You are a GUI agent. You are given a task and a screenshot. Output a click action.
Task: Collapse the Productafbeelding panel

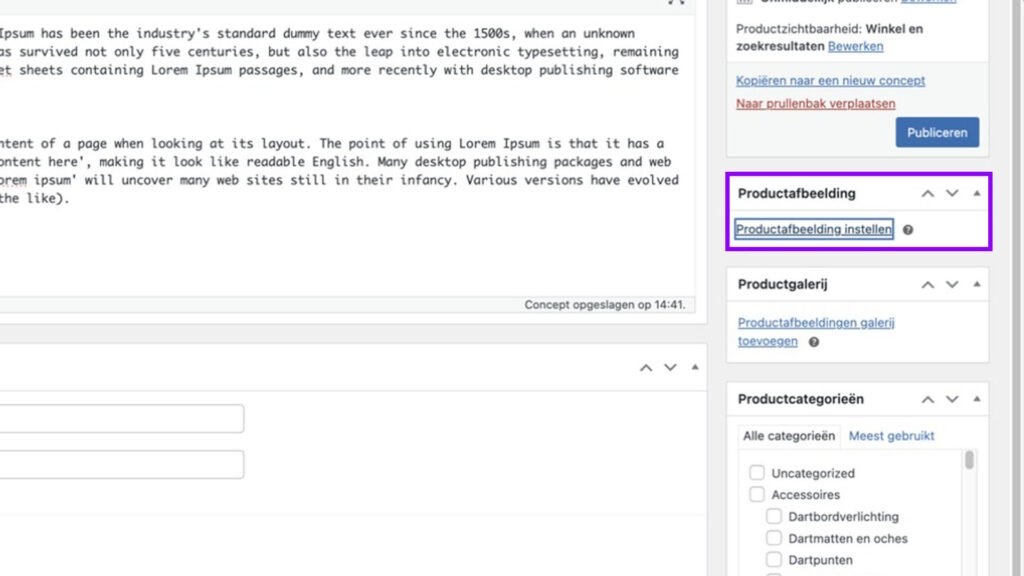coord(976,193)
